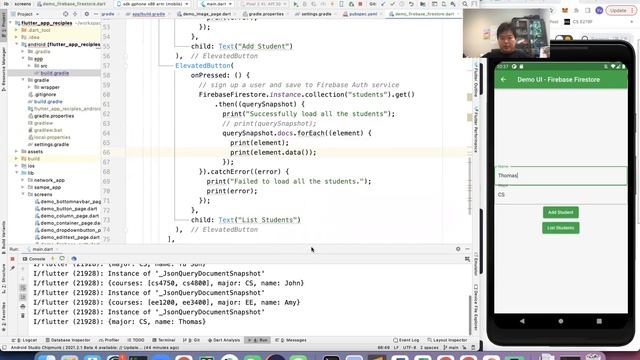
Task: Open the Dart Analysis tool window
Action: click(x=224, y=340)
